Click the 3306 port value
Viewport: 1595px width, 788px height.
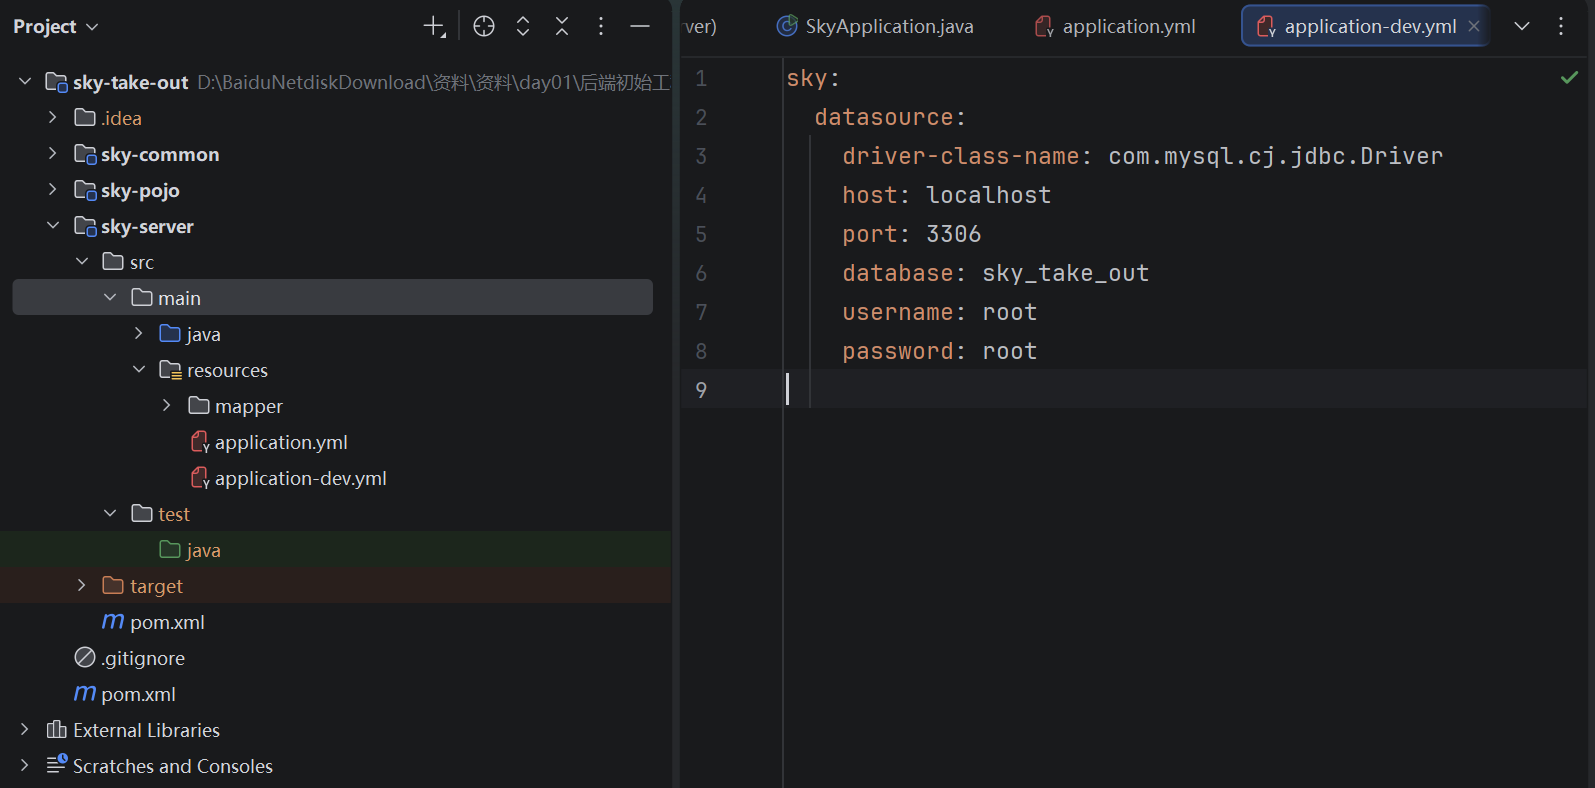[x=953, y=234]
